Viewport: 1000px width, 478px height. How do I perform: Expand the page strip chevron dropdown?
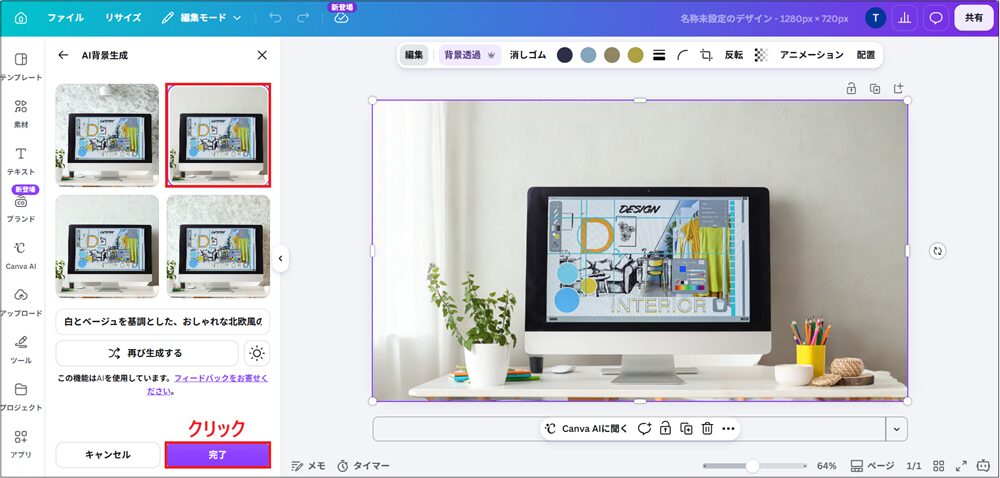pos(897,430)
